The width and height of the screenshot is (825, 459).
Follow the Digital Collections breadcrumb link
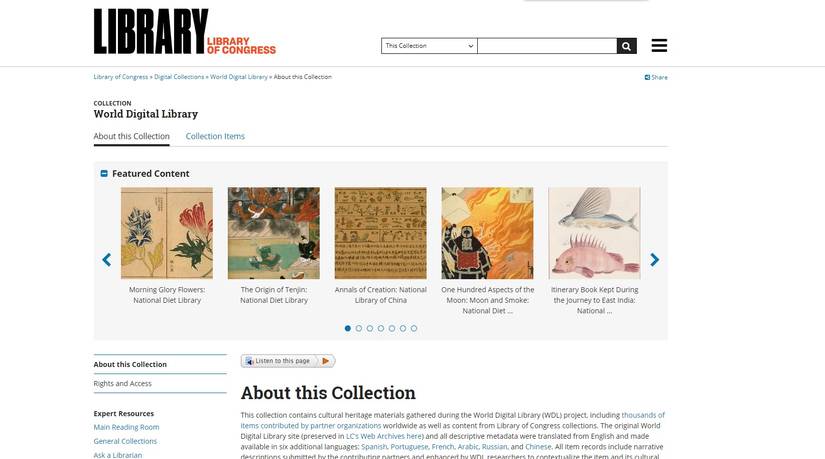tap(179, 77)
